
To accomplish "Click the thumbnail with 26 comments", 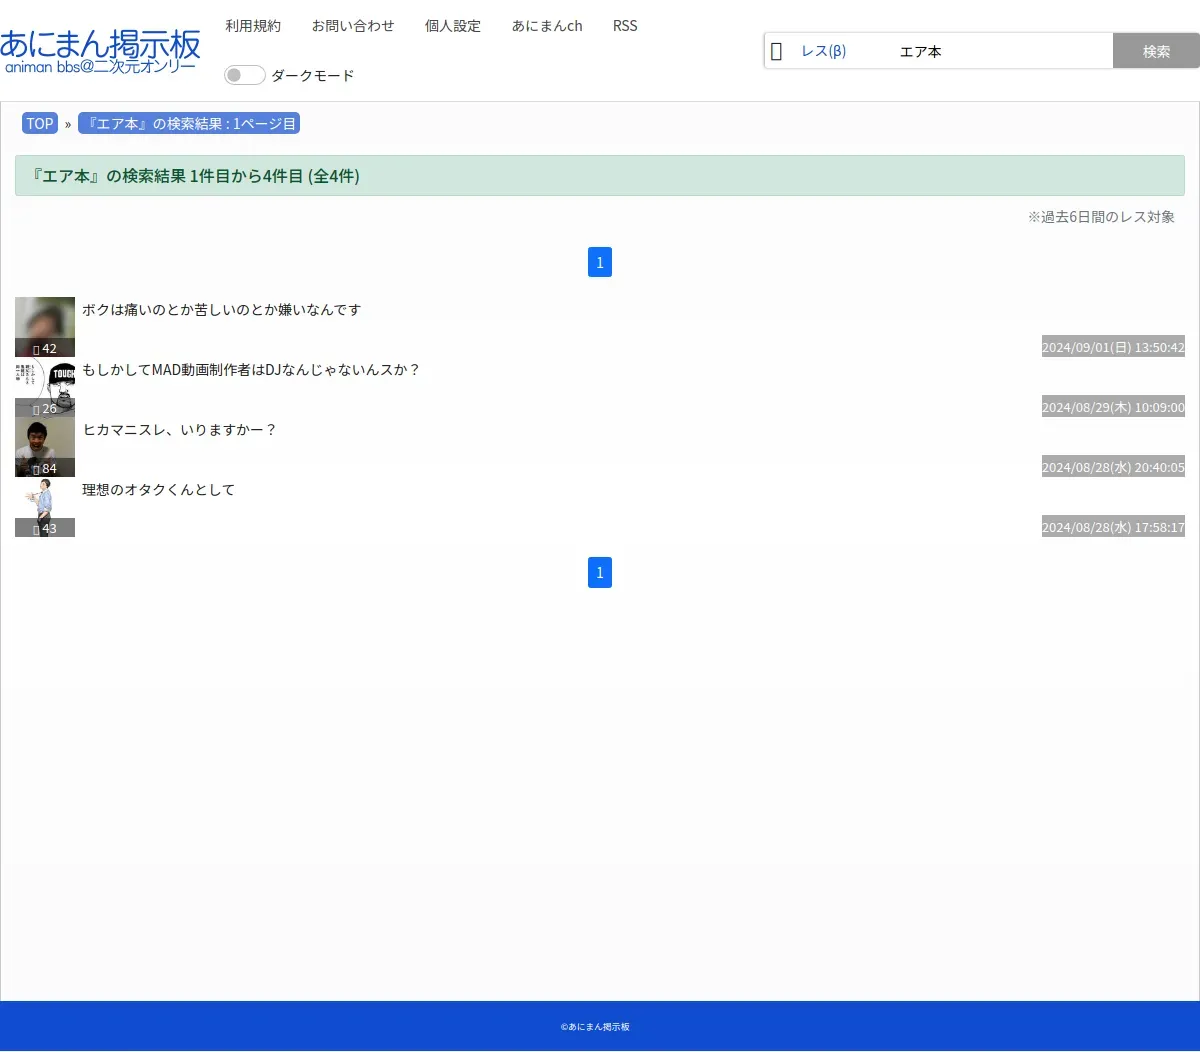I will pos(45,387).
